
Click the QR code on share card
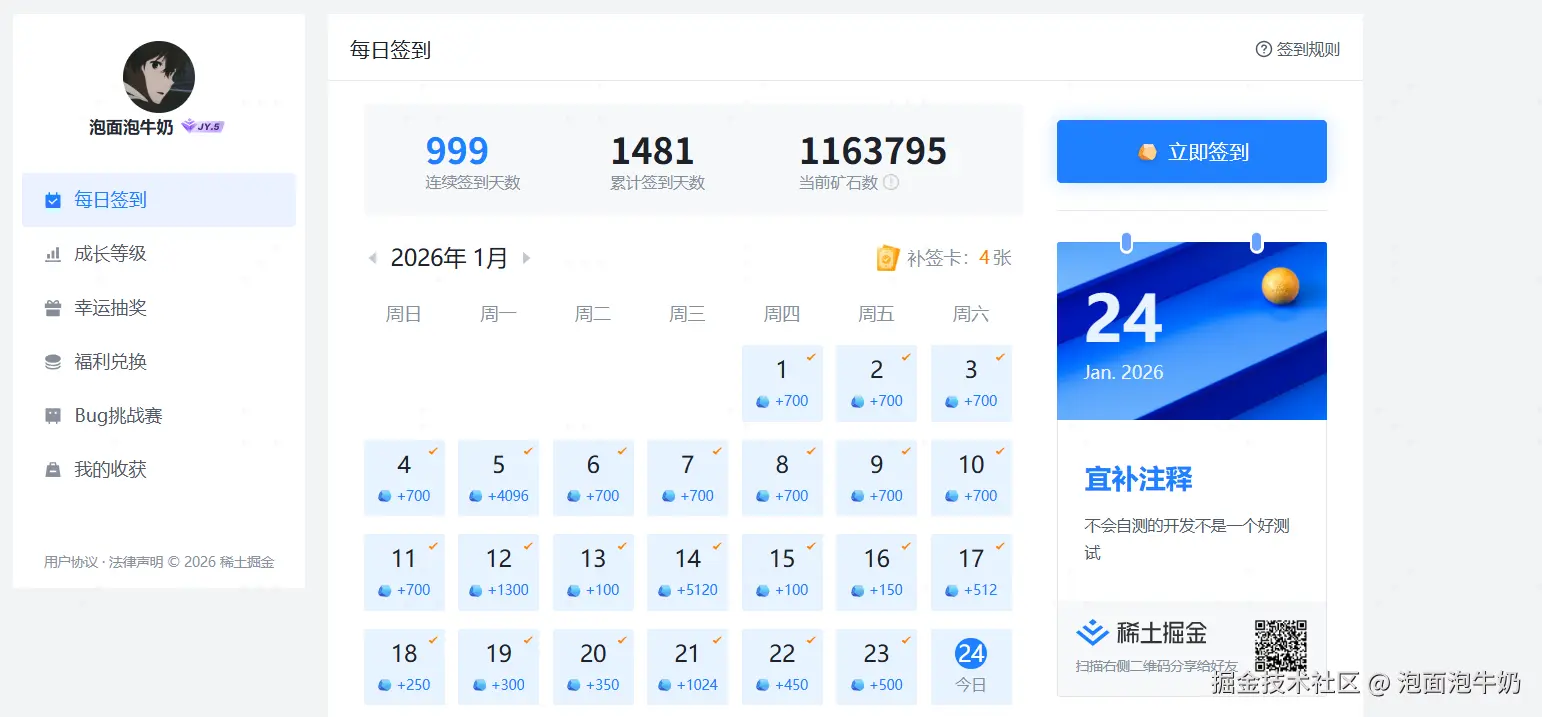pyautogui.click(x=1280, y=646)
